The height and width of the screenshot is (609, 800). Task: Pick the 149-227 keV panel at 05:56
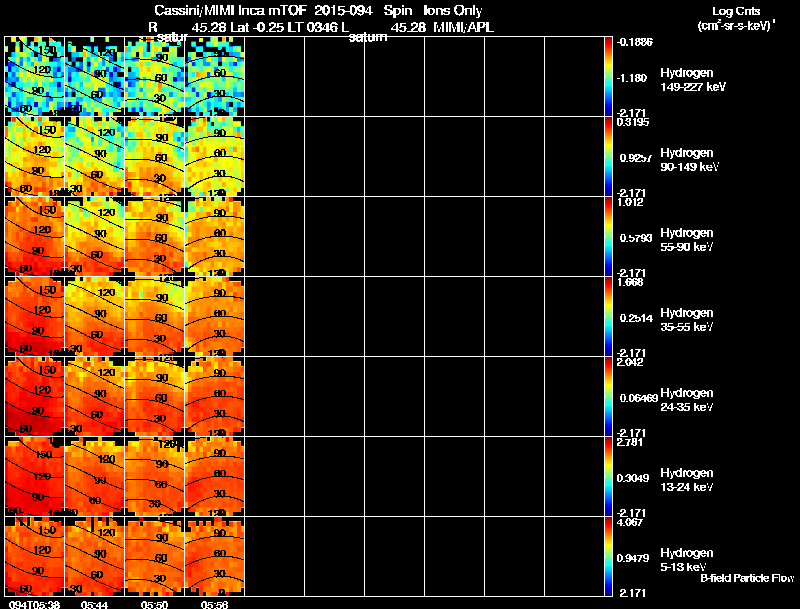214,77
